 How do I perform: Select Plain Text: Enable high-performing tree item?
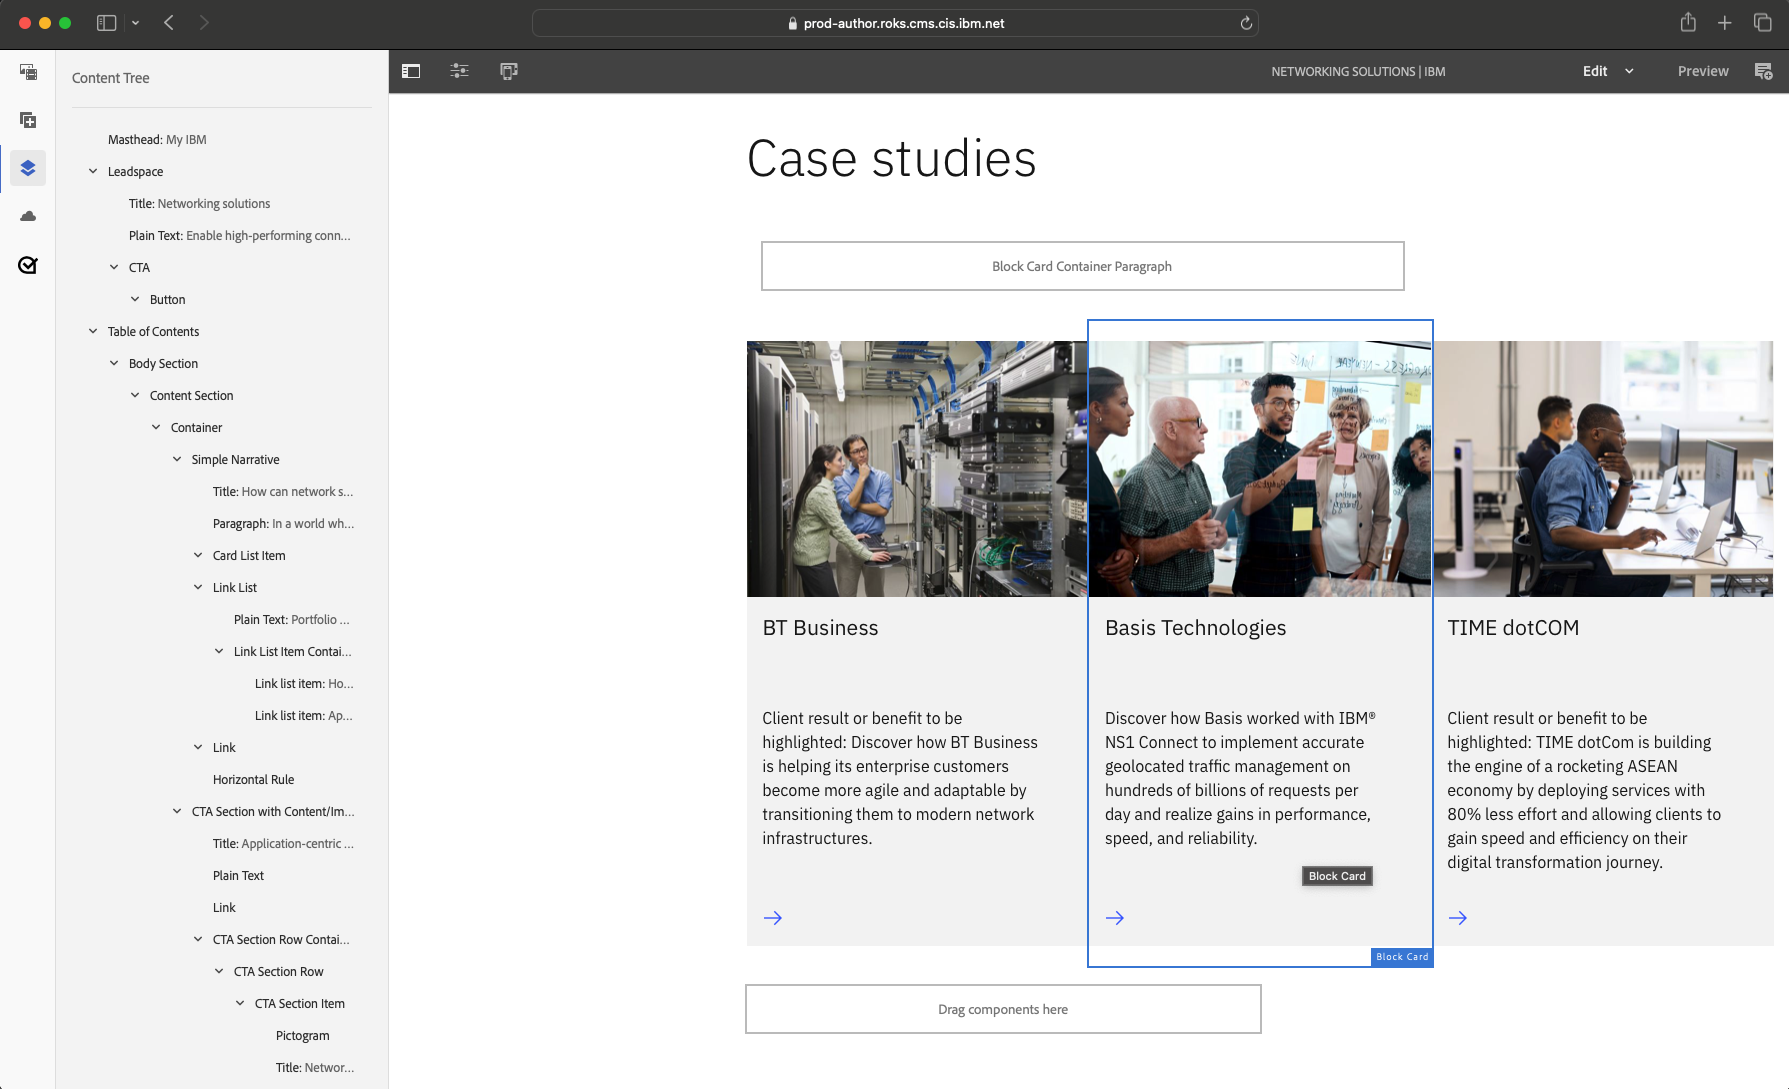[239, 235]
